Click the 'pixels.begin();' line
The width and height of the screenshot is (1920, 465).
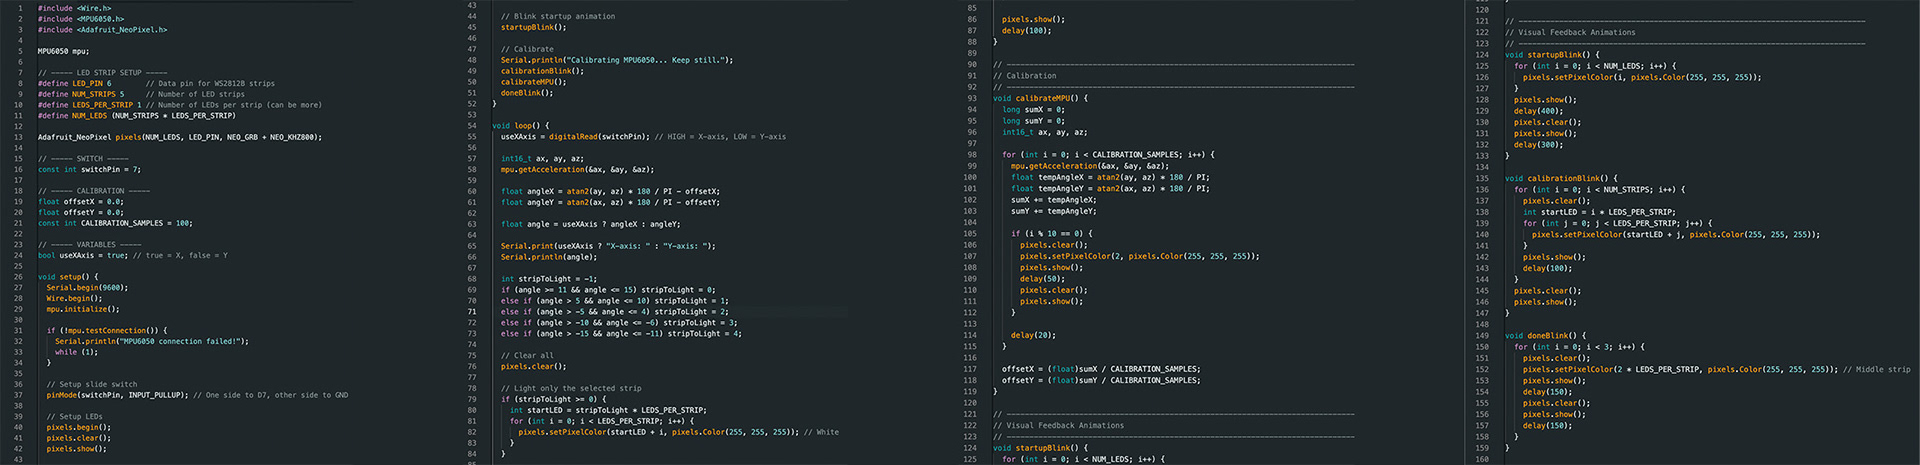pyautogui.click(x=78, y=428)
